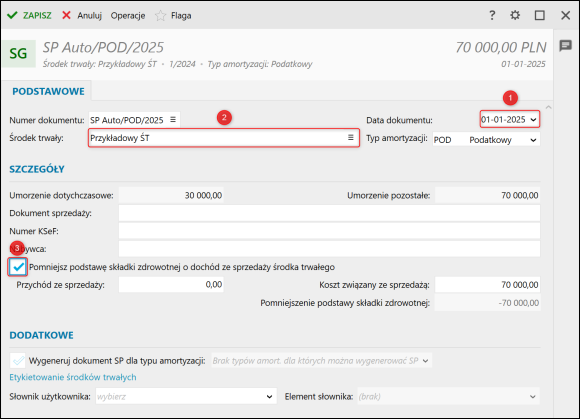This screenshot has height=419, width=580.
Task: Collapse the section using the up chevron
Action: [549, 107]
